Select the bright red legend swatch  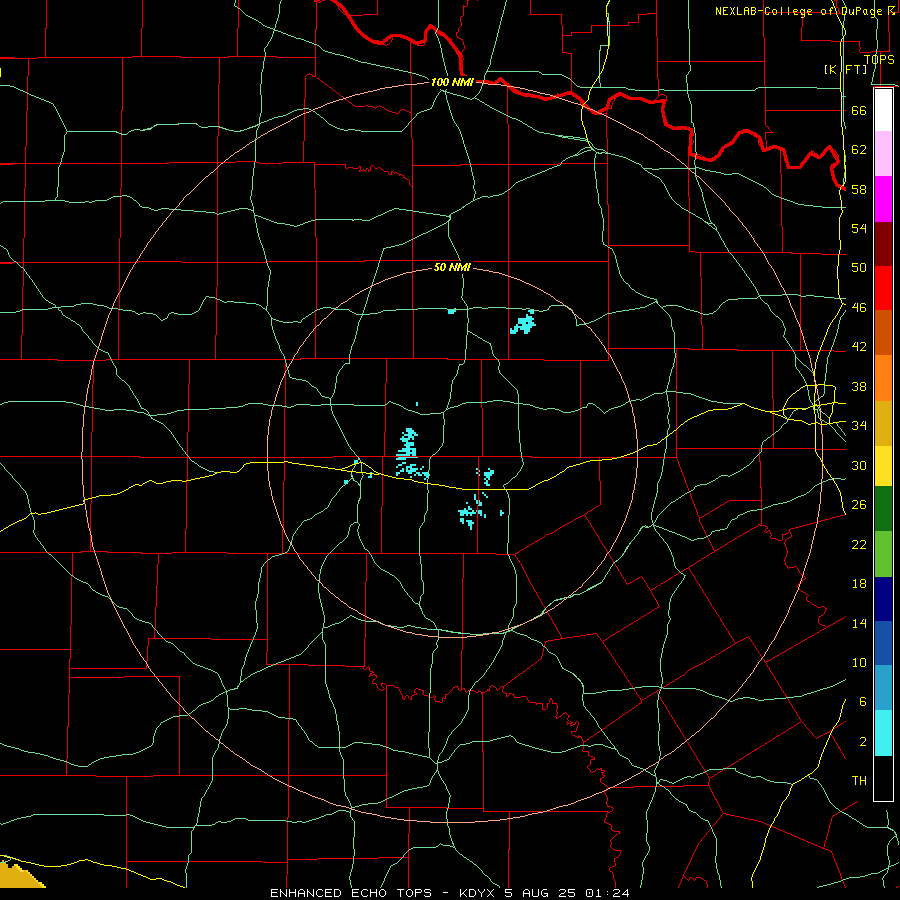[x=883, y=288]
